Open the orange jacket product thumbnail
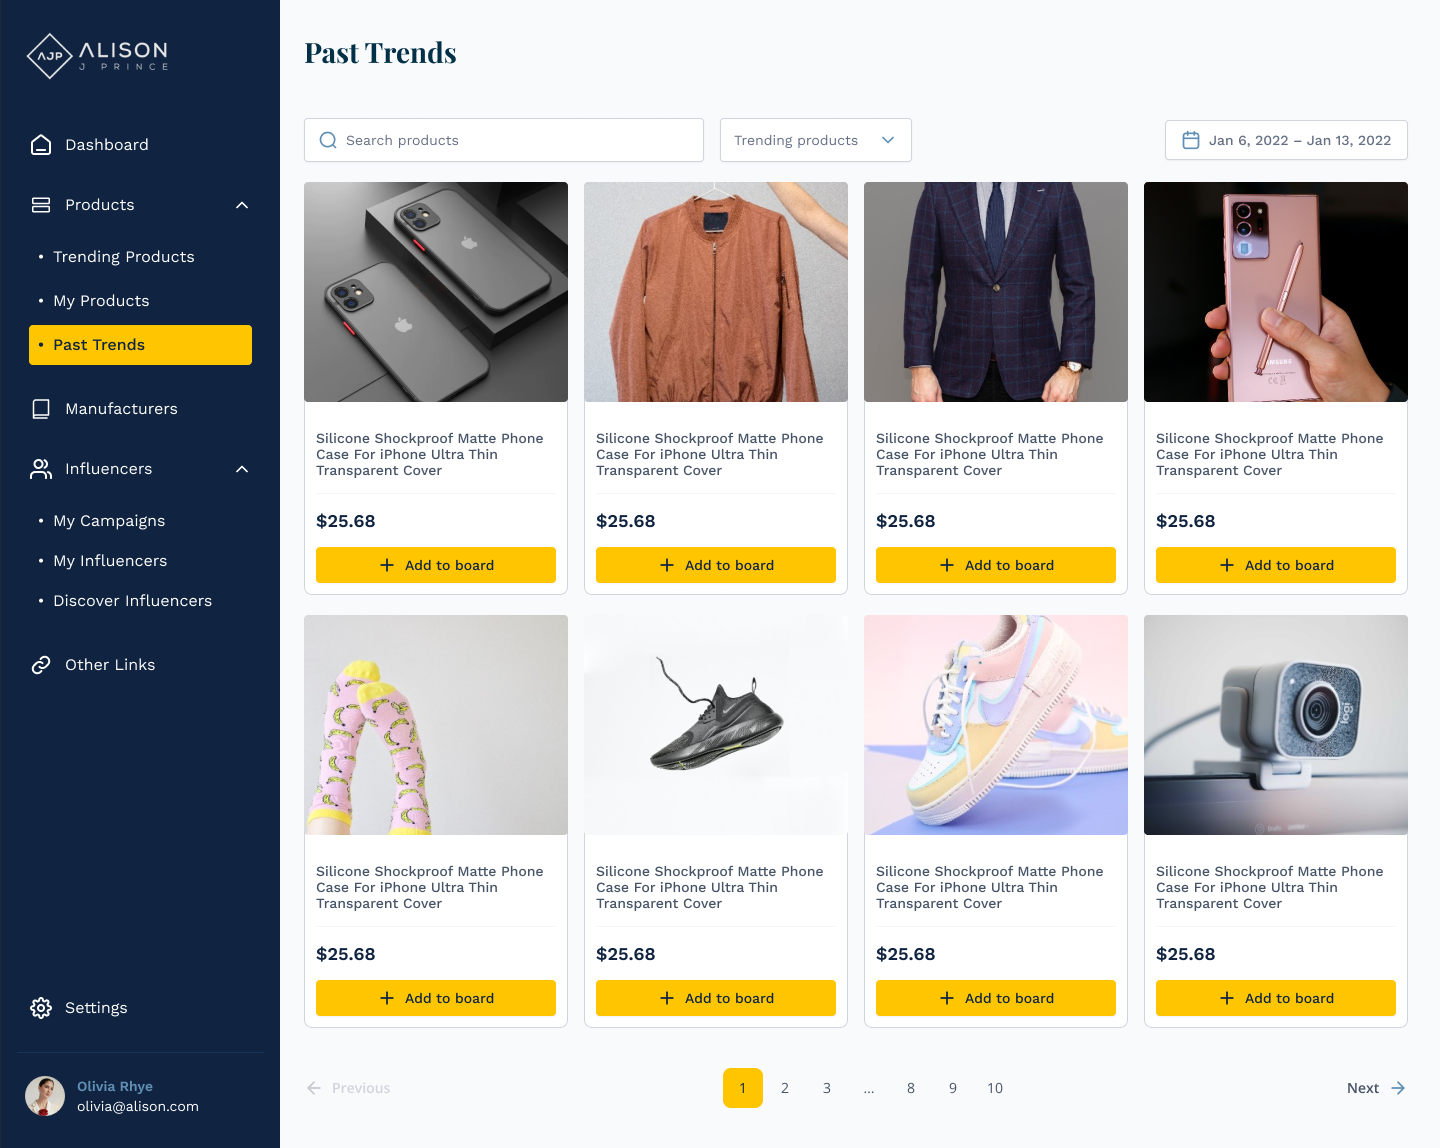The image size is (1440, 1148). pos(716,292)
